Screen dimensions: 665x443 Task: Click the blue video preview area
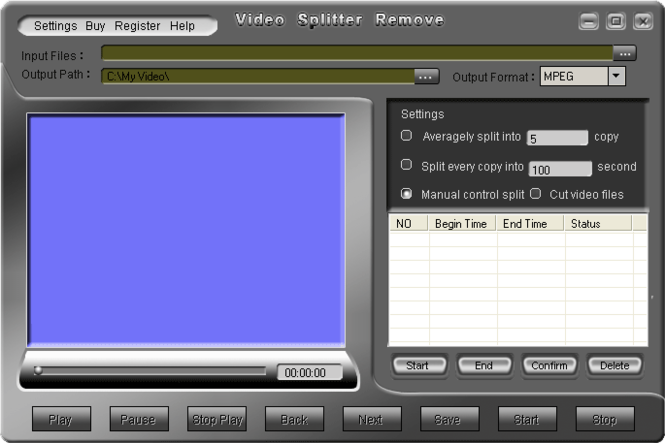point(186,230)
